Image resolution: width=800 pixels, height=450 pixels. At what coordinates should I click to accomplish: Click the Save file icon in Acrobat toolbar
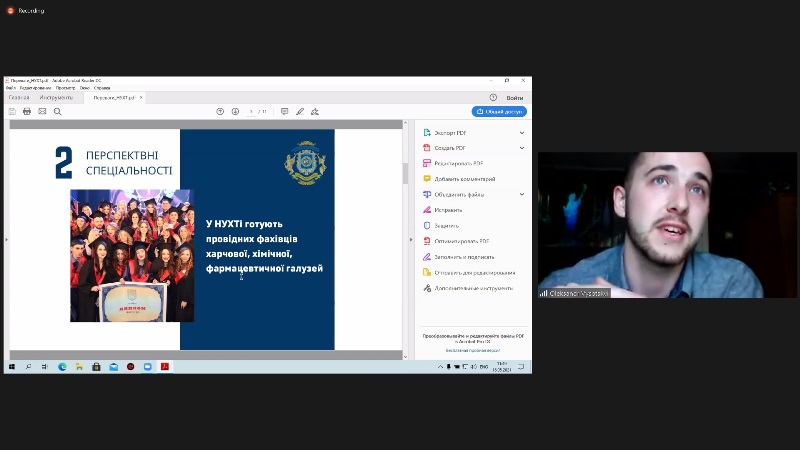click(x=12, y=111)
